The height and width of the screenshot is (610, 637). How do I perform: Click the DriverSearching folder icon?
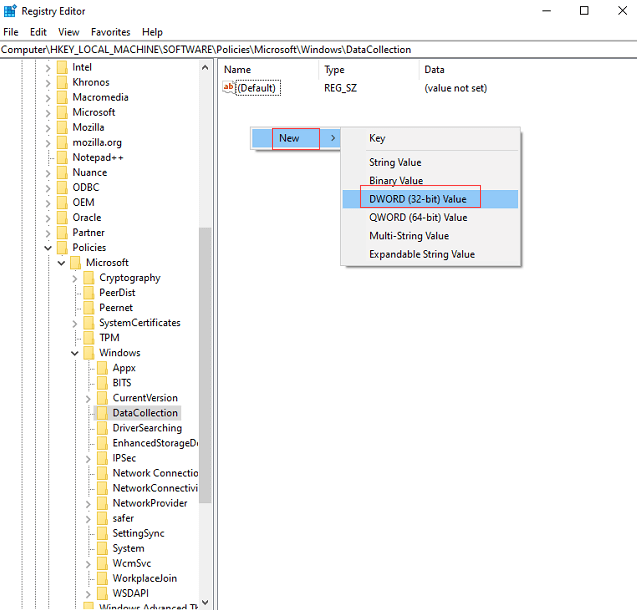tap(102, 428)
